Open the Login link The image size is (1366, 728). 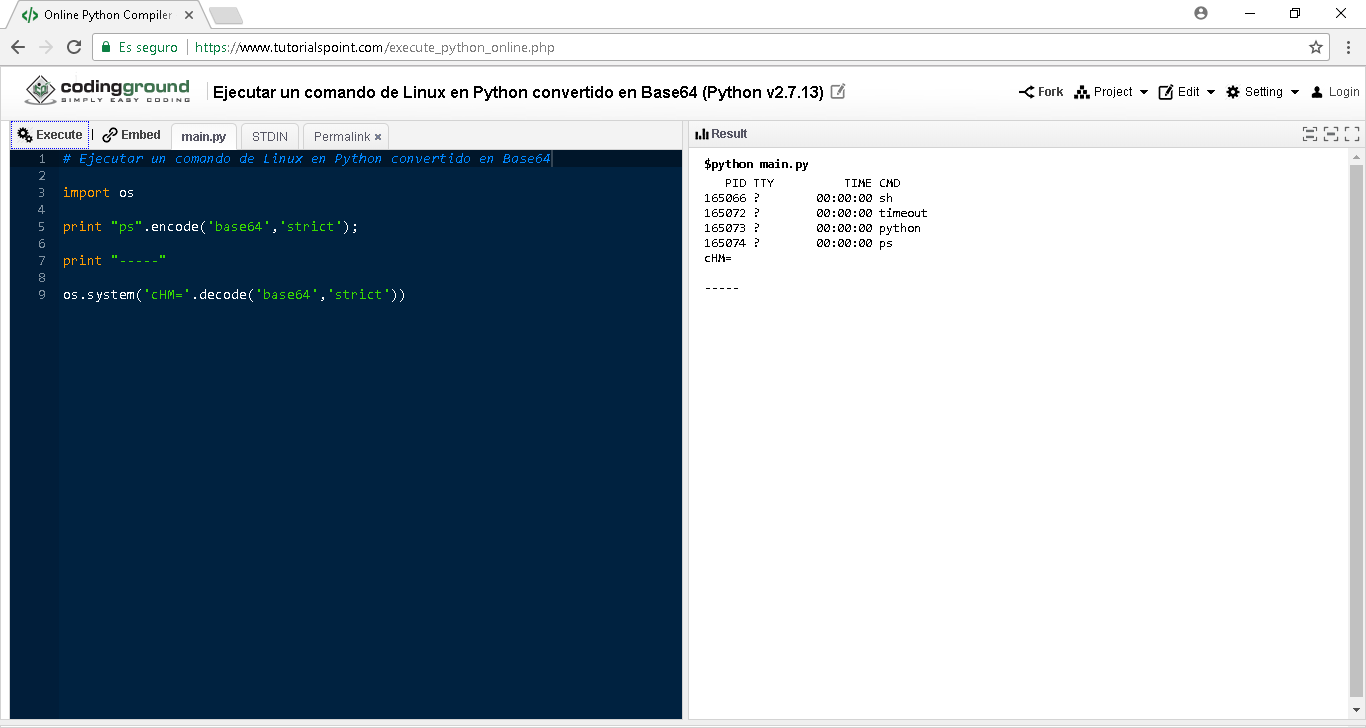click(x=1336, y=92)
